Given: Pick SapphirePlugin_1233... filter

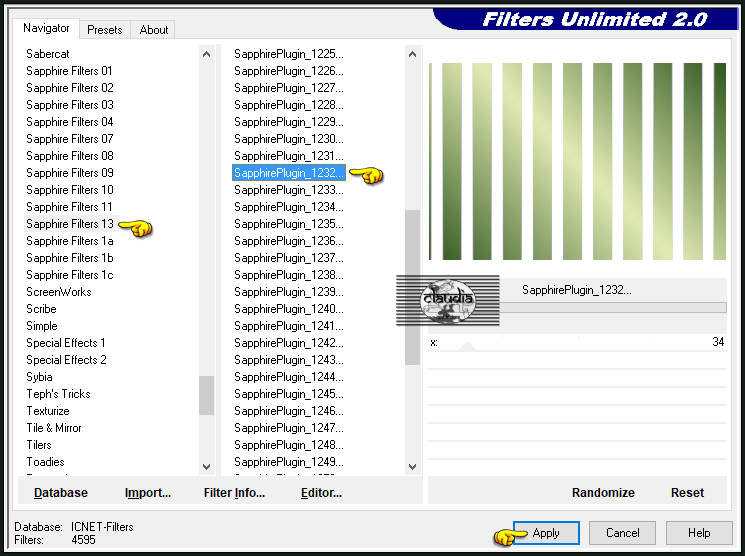Looking at the screenshot, I should tap(288, 190).
